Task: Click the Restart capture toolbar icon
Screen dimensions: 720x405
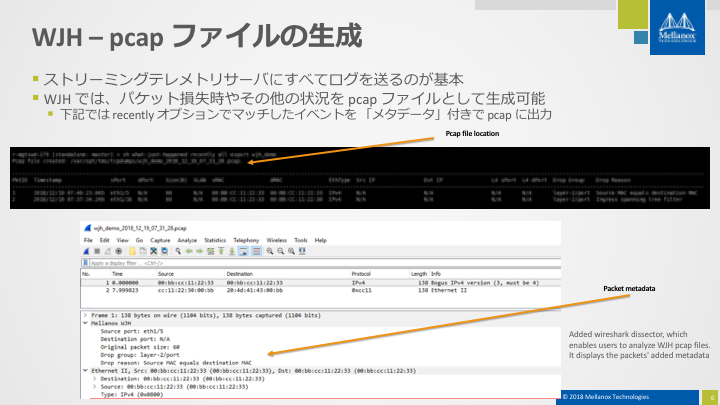Action: [x=107, y=251]
